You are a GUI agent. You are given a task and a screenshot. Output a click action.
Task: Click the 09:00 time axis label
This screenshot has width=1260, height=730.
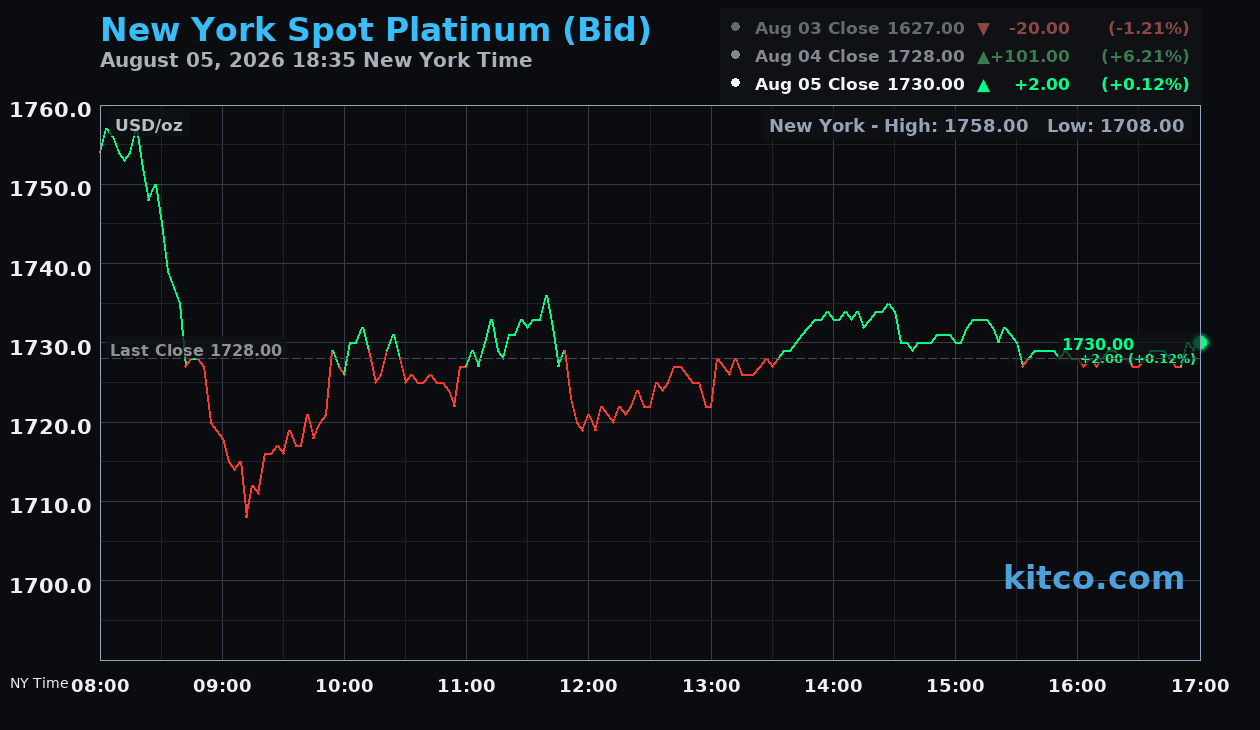(222, 686)
